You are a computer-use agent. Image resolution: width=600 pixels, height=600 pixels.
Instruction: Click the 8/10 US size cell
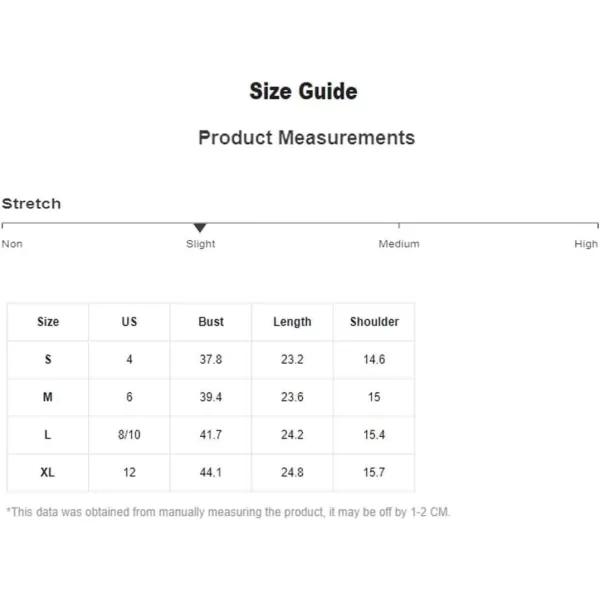pos(129,435)
